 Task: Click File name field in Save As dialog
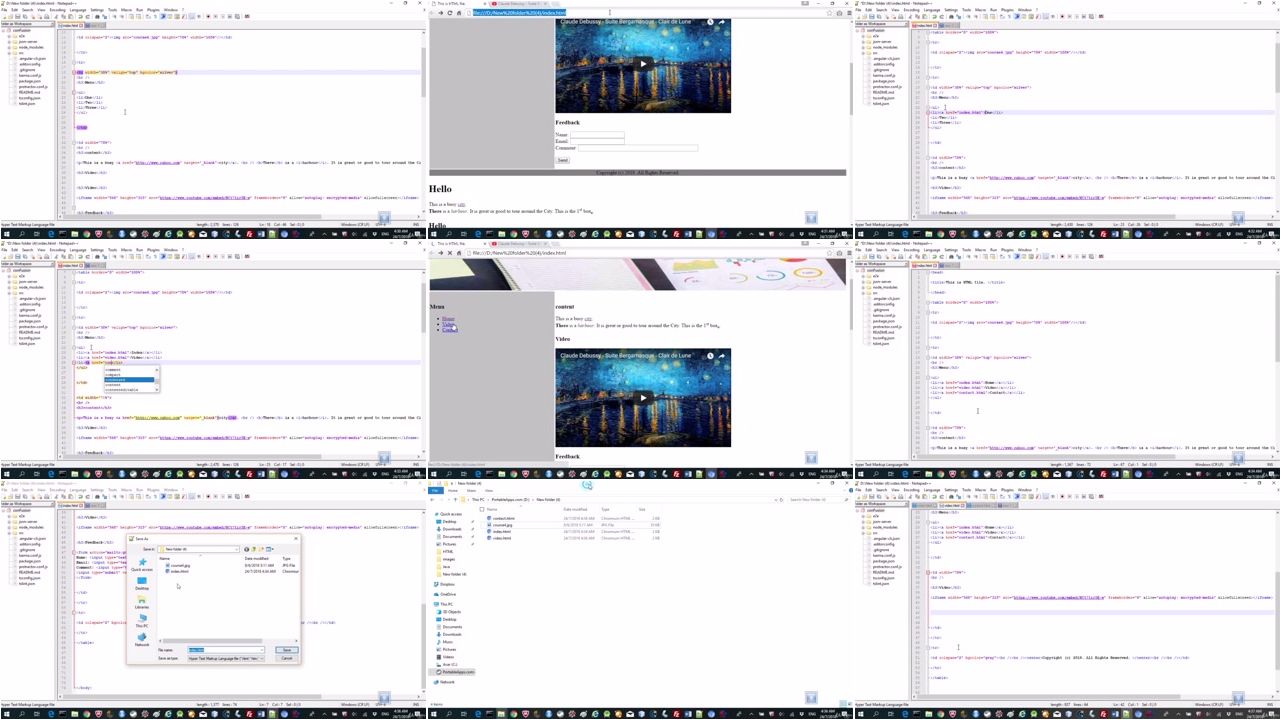coord(226,650)
